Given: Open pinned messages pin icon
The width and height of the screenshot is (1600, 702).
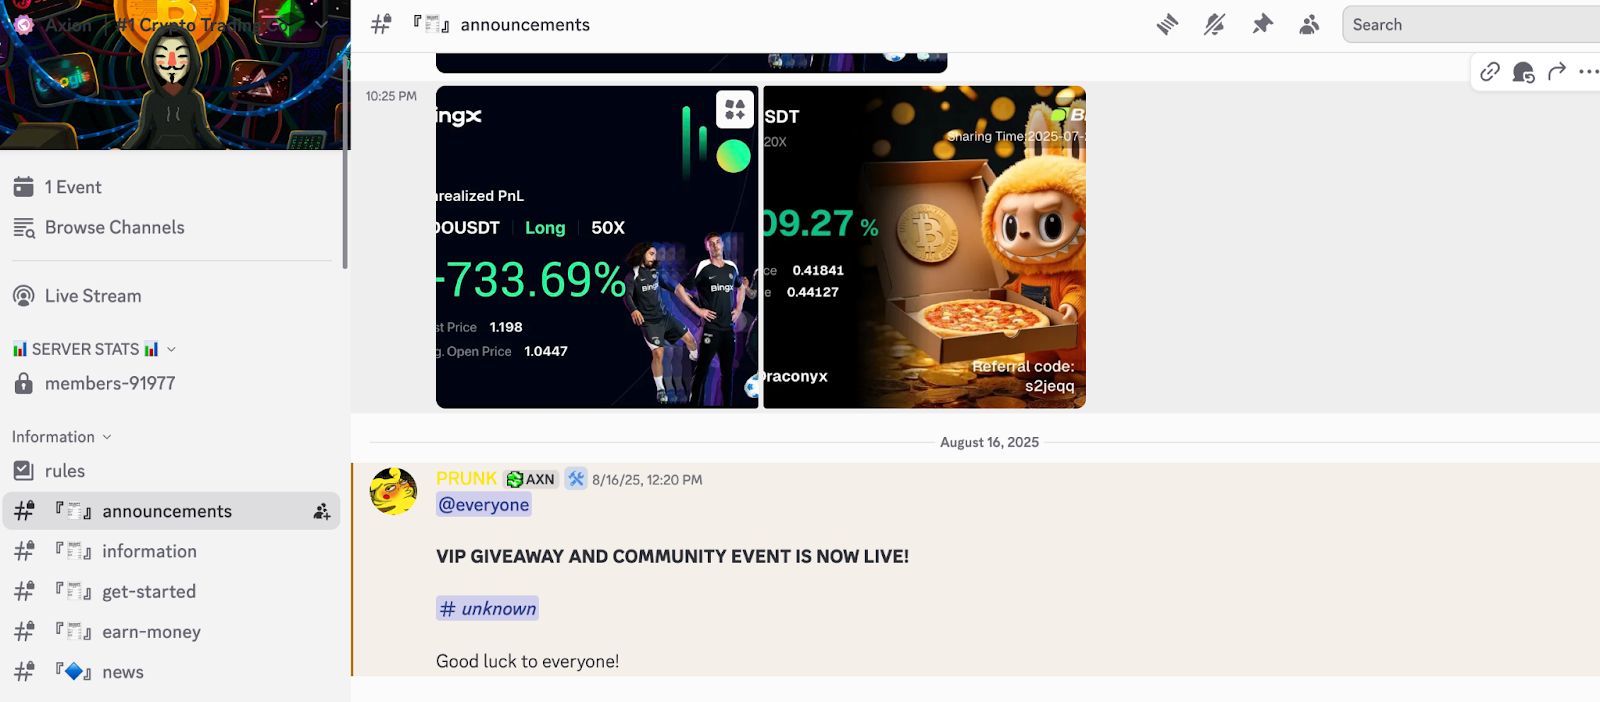Looking at the screenshot, I should (x=1262, y=25).
